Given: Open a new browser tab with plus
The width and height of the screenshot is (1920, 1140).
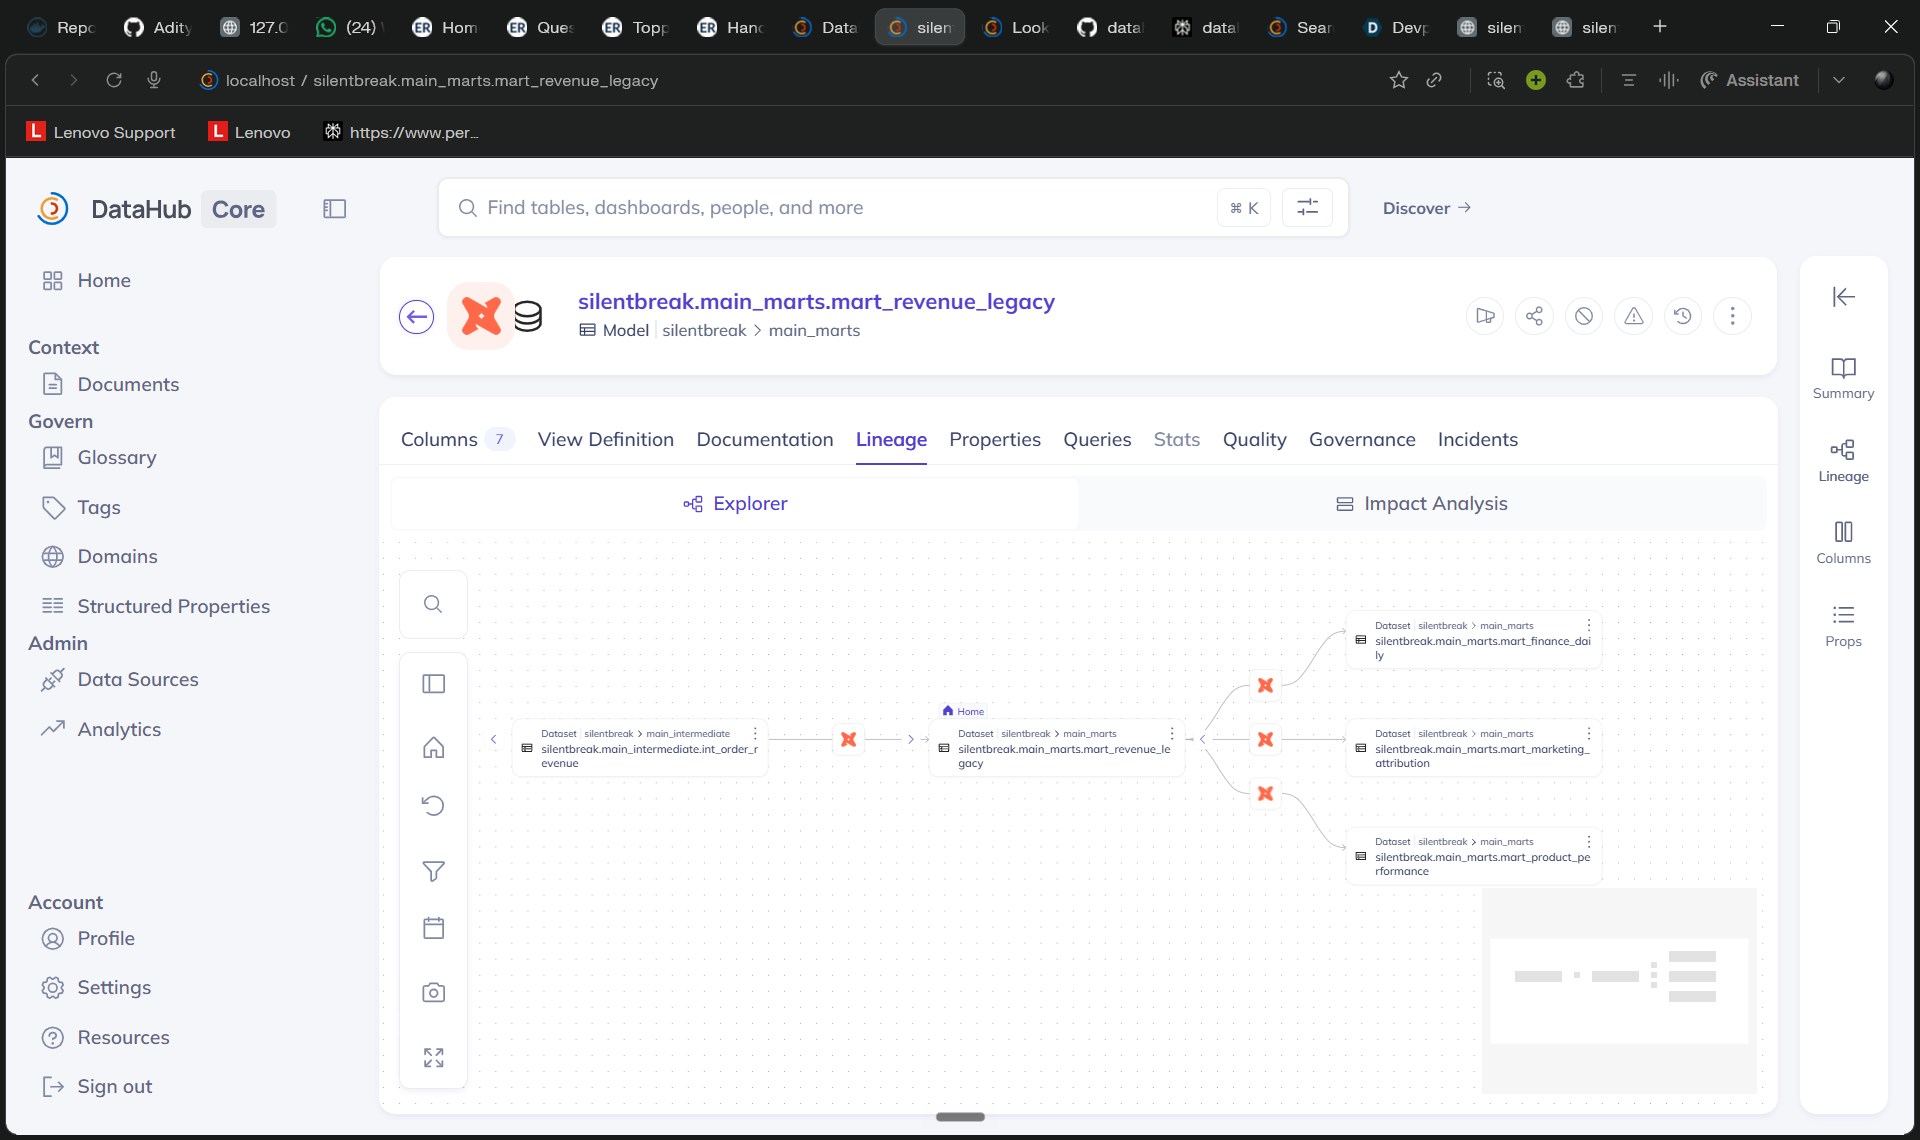Looking at the screenshot, I should (1660, 27).
